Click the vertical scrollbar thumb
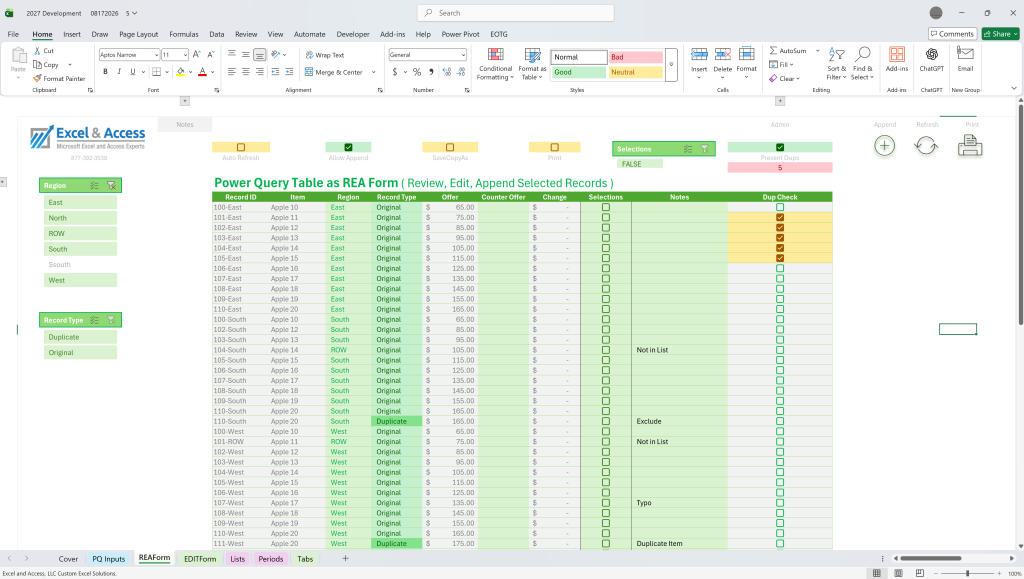 (x=1020, y=213)
